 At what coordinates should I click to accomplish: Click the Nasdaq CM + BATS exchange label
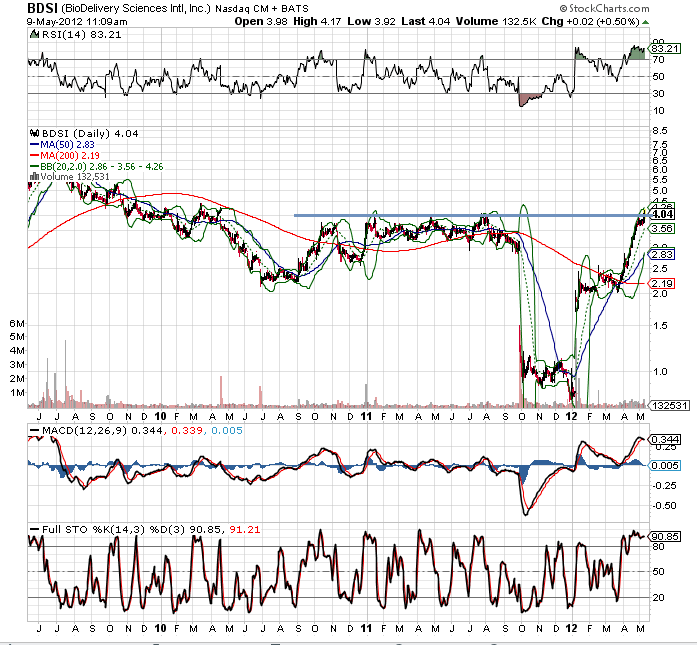(x=262, y=8)
